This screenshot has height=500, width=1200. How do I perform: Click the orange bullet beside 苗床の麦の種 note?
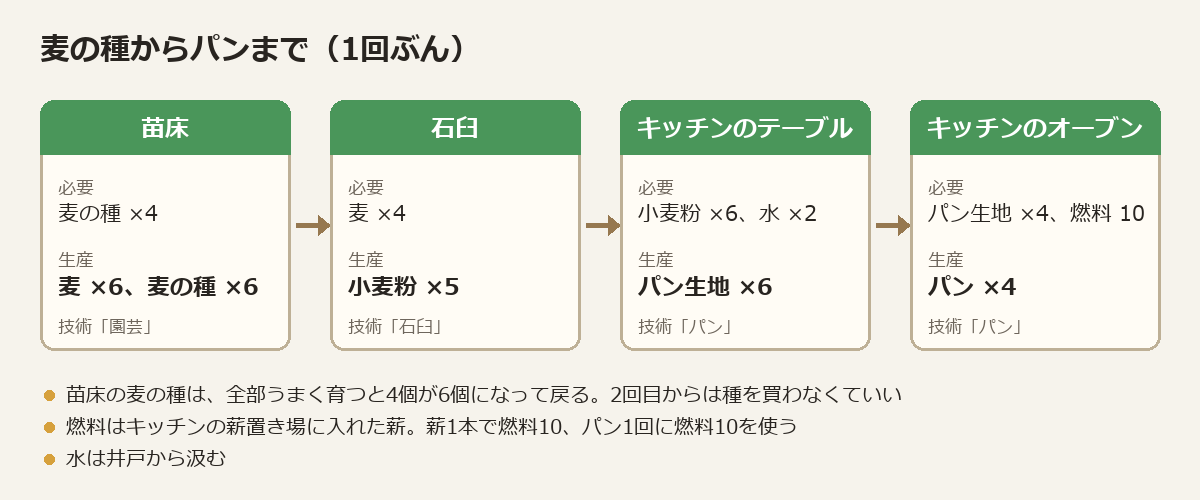49,395
